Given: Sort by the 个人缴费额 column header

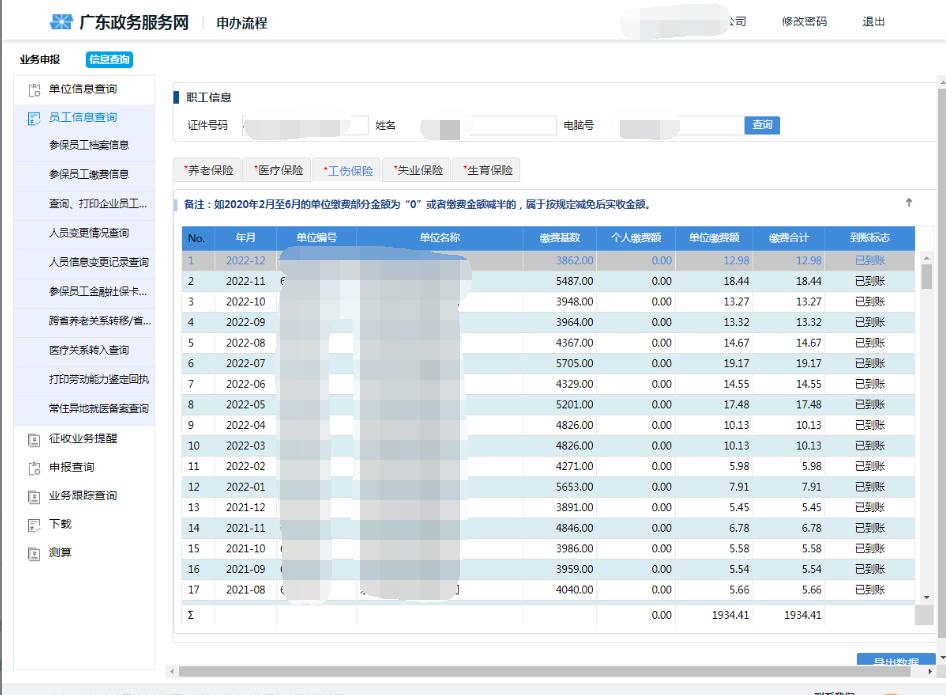Looking at the screenshot, I should (636, 238).
